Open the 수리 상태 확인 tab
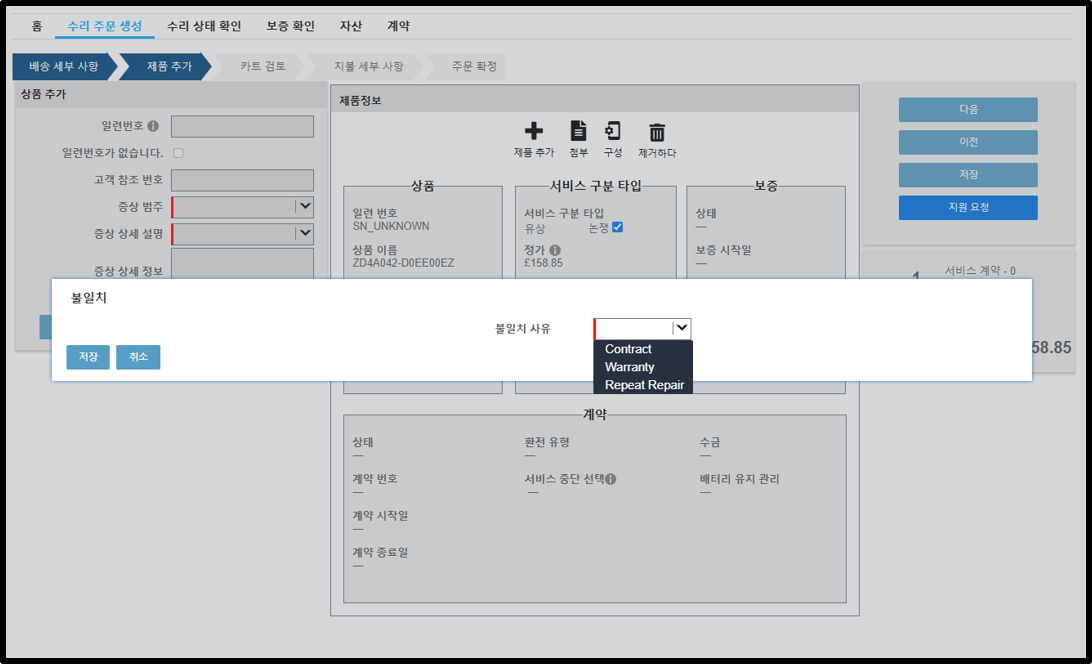The height and width of the screenshot is (664, 1092). [204, 26]
